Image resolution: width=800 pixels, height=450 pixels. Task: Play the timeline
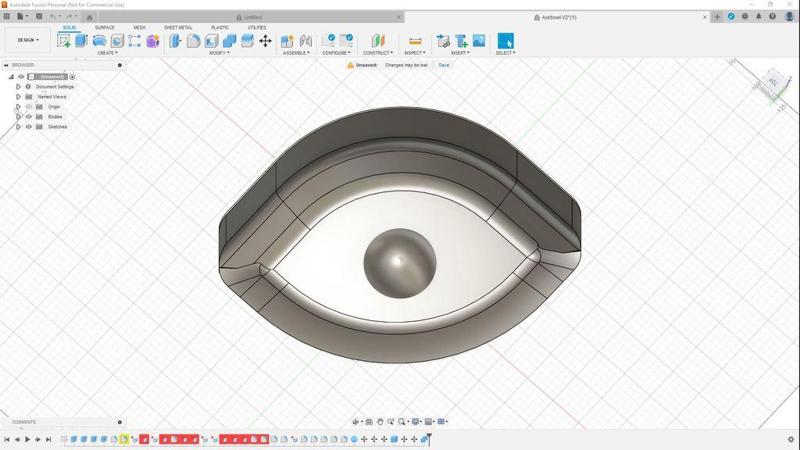[x=27, y=439]
